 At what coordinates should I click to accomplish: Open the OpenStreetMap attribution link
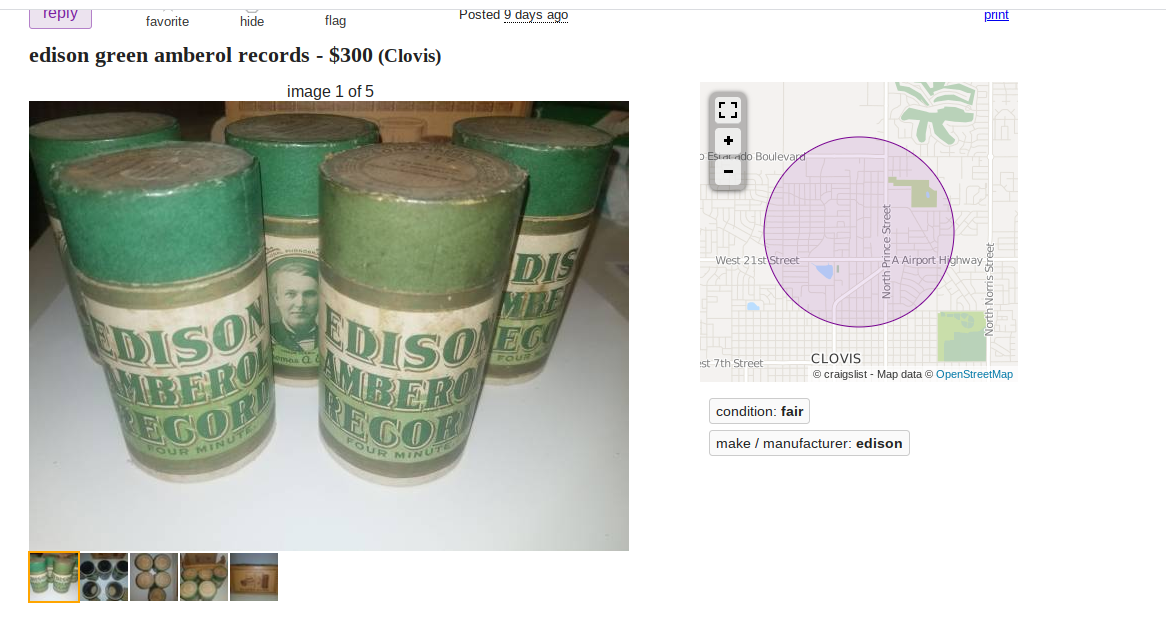click(x=974, y=375)
